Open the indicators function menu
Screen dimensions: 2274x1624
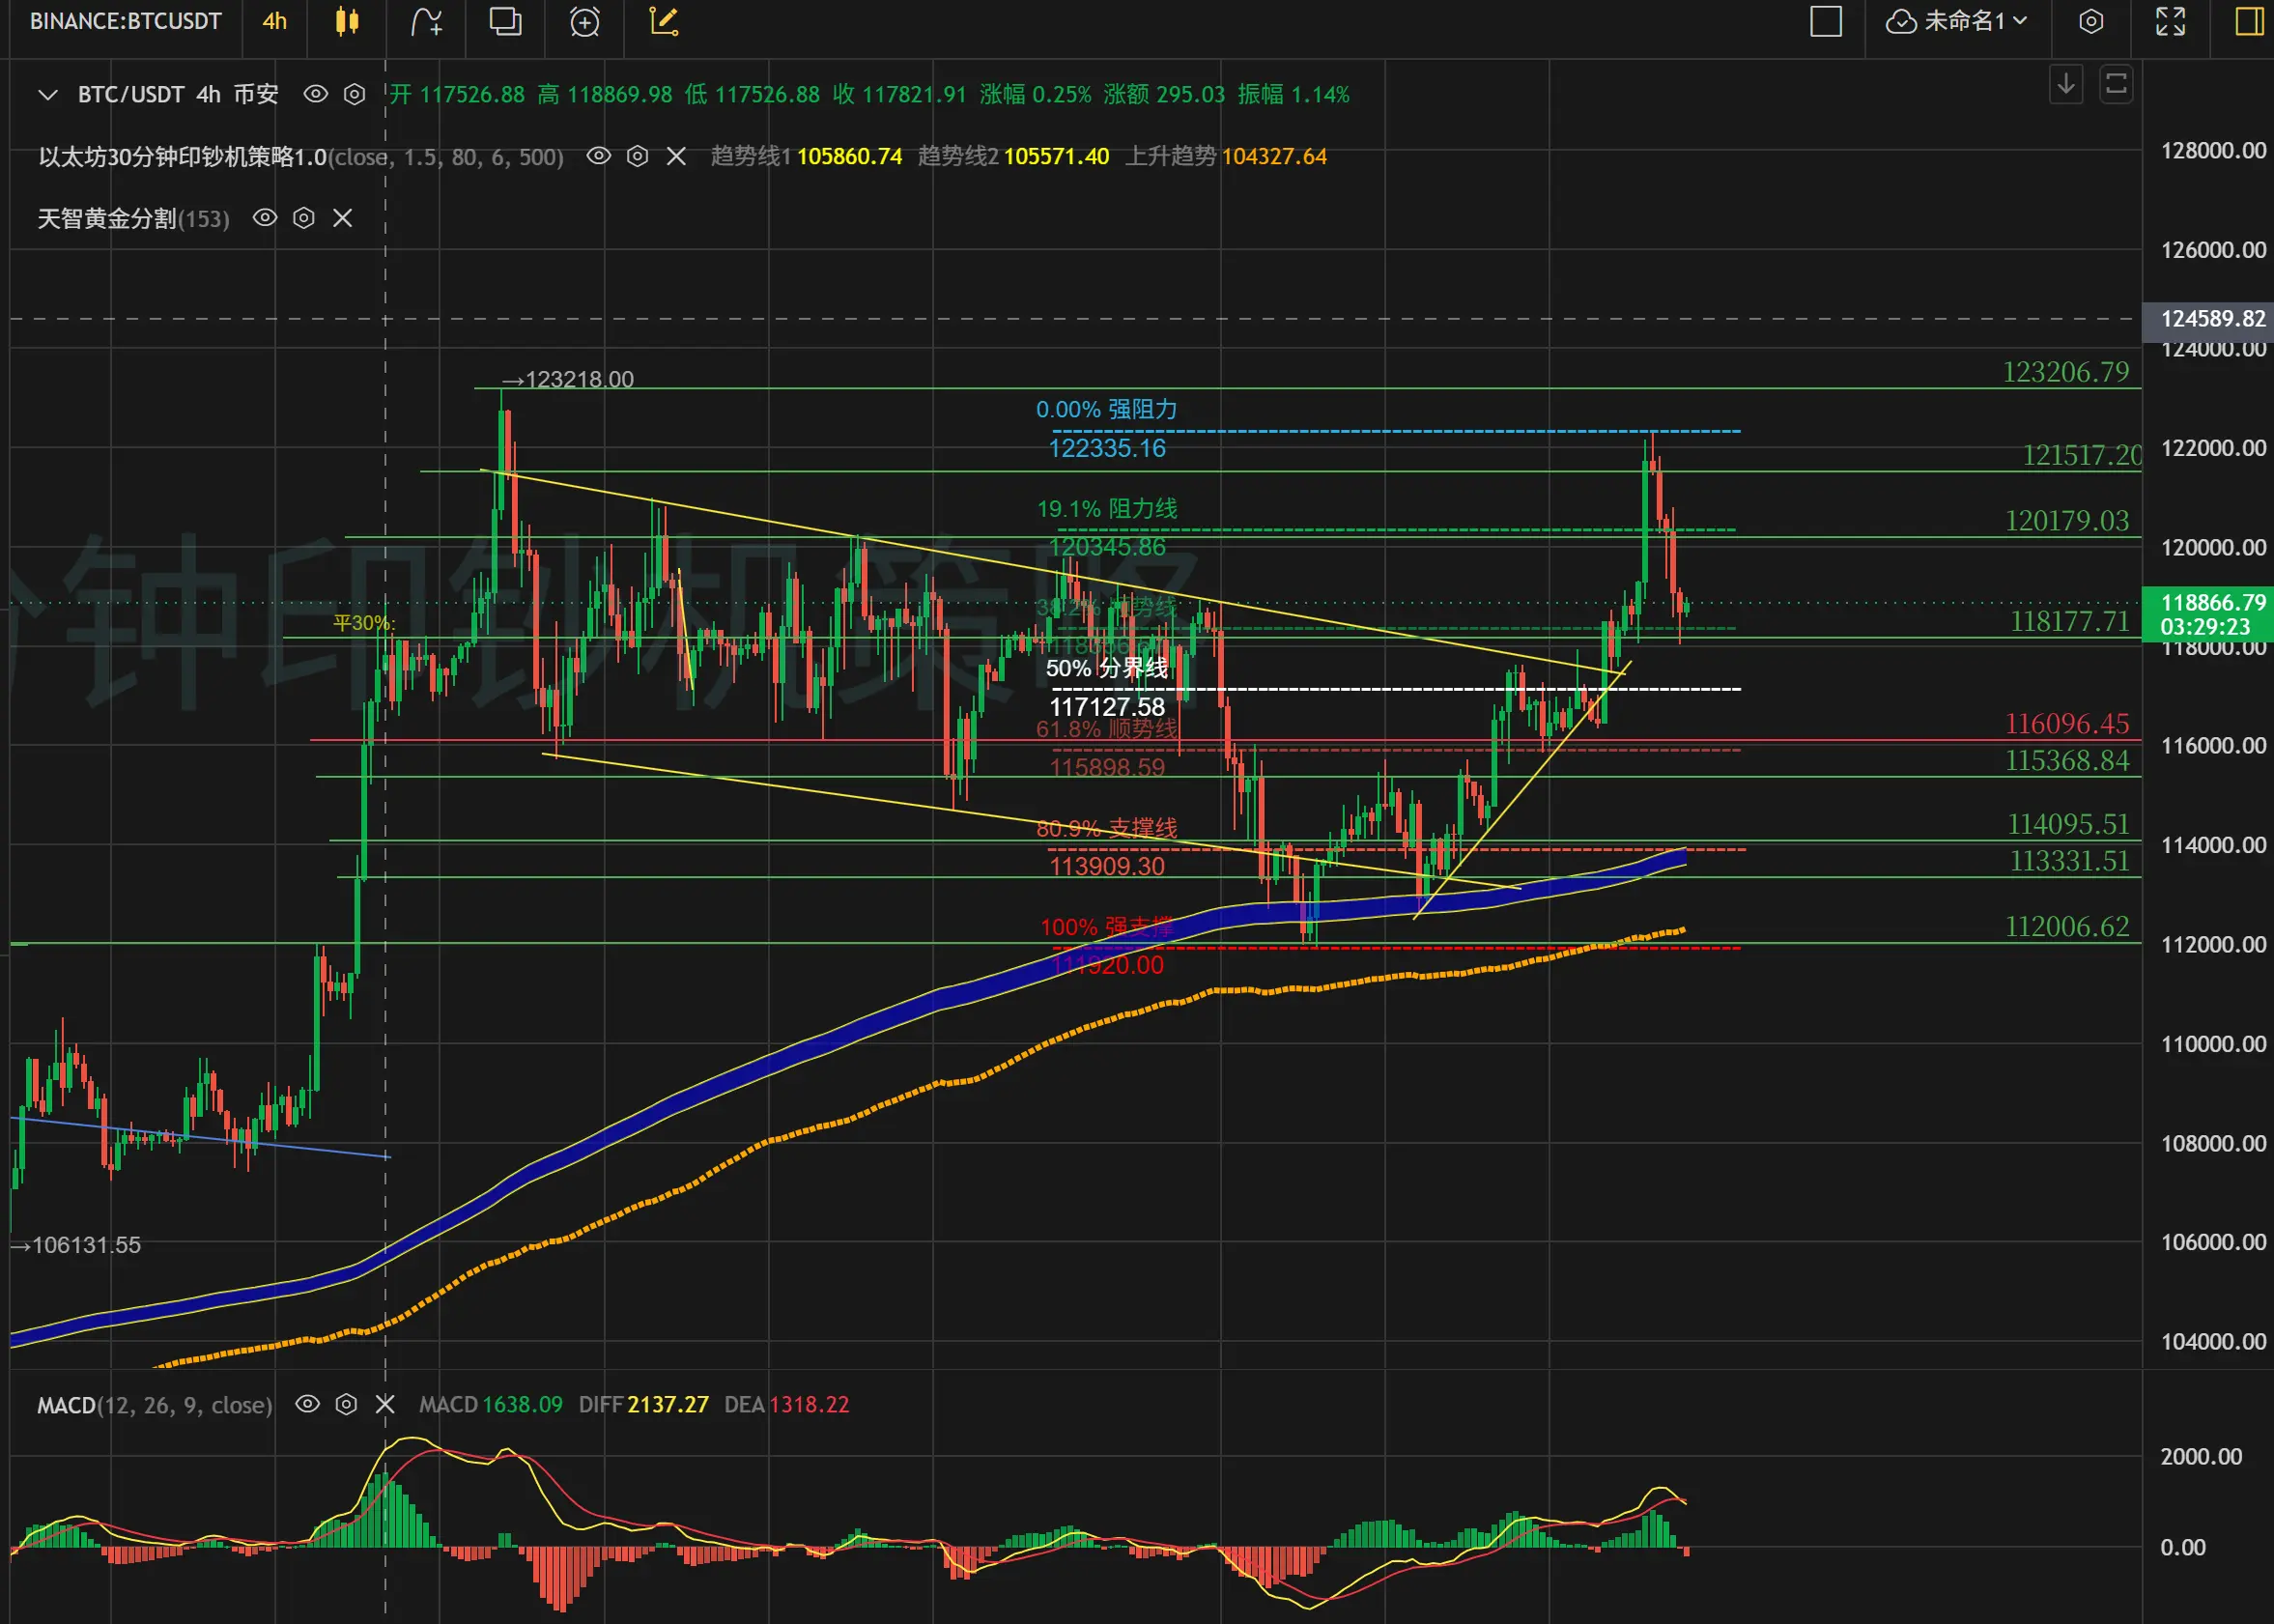(427, 21)
